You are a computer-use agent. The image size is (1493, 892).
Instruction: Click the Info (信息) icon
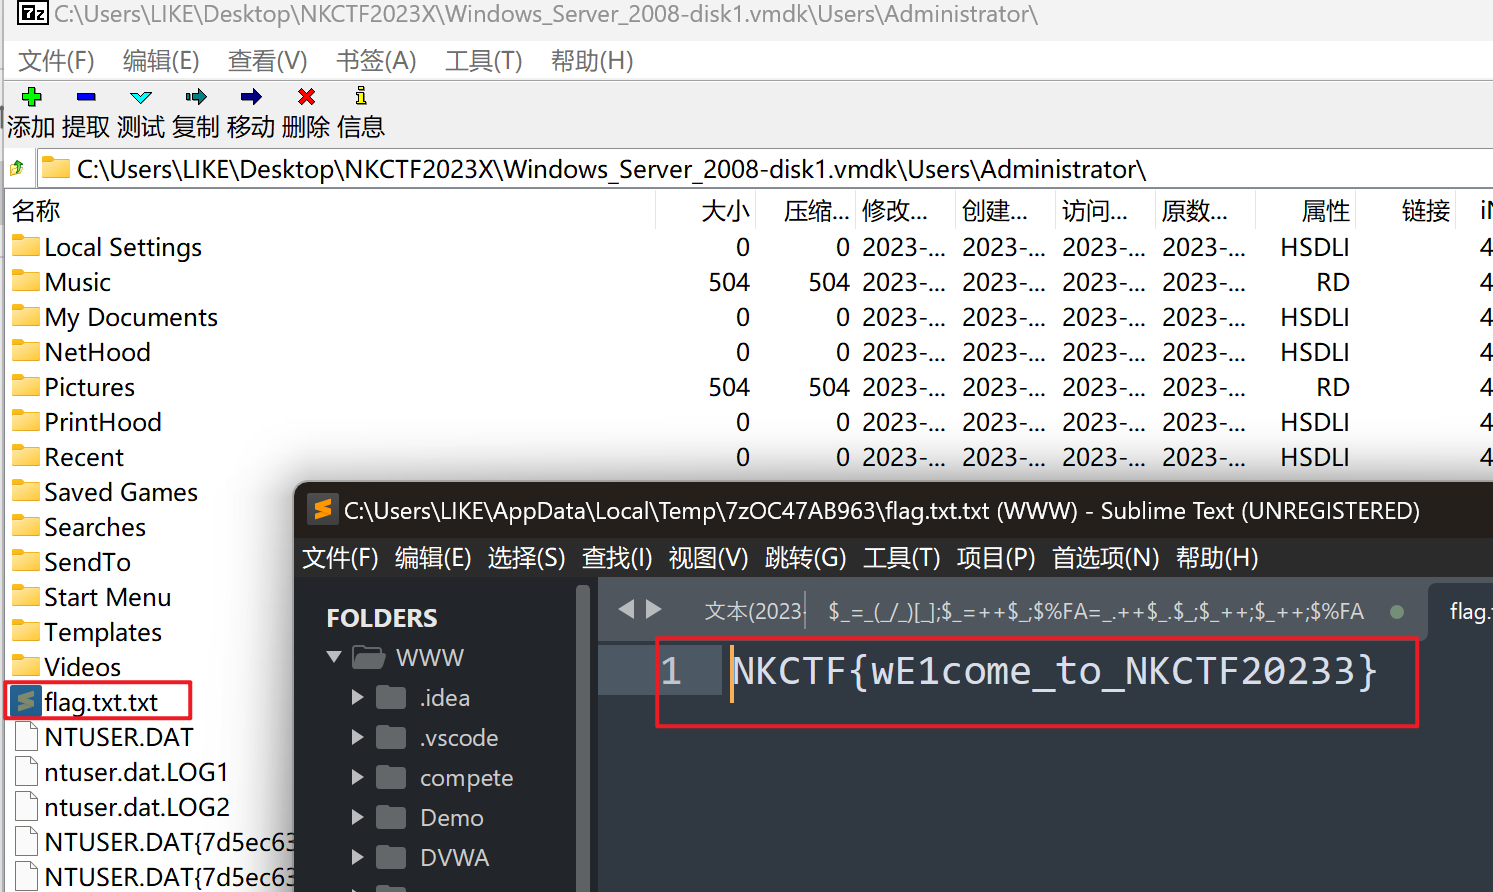[x=361, y=95]
